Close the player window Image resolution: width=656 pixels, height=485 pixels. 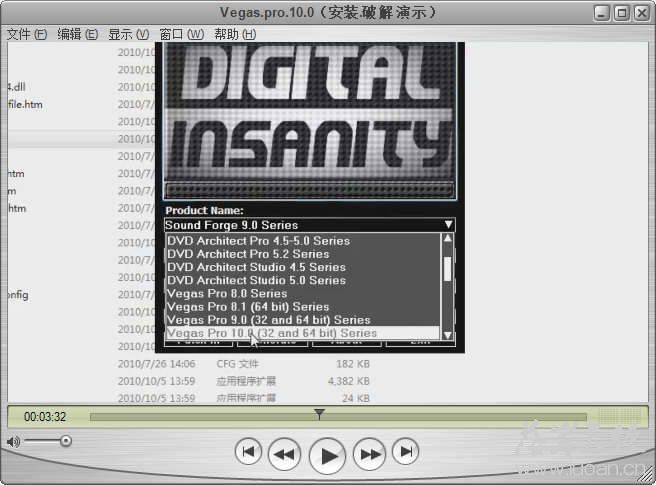[x=641, y=13]
